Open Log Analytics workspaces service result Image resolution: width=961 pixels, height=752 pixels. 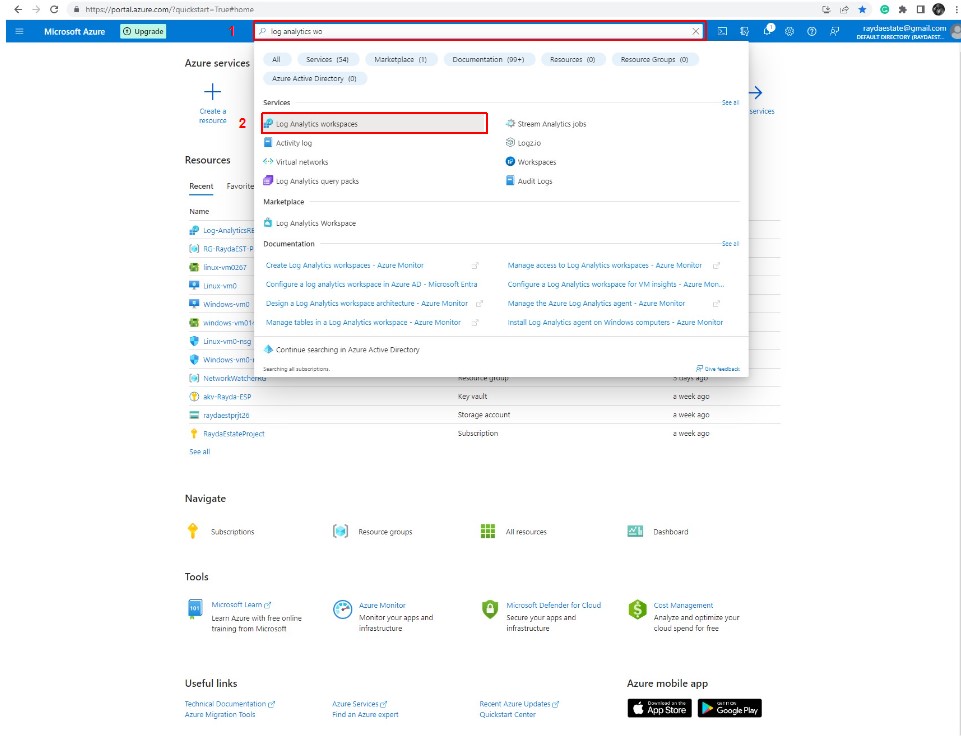tap(374, 123)
